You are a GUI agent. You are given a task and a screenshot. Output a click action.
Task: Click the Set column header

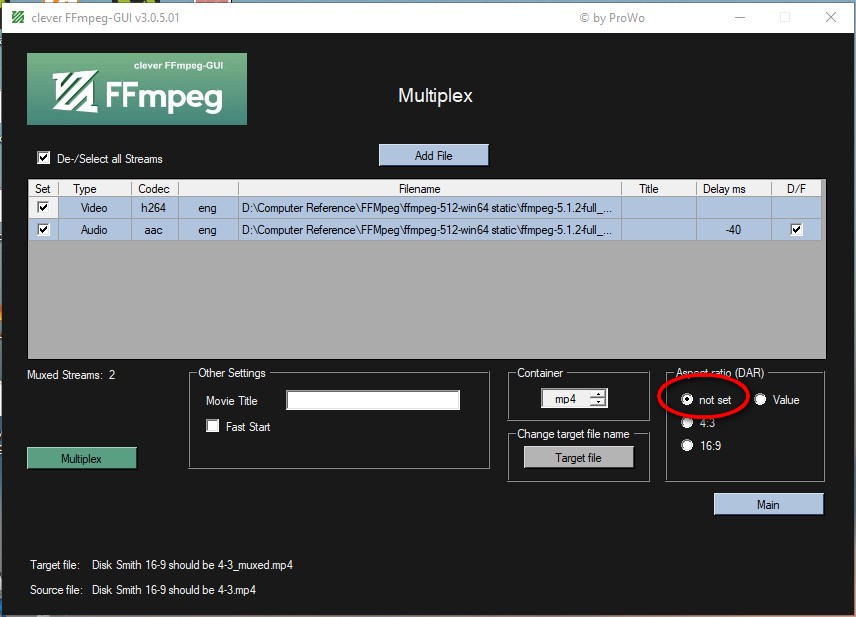43,189
